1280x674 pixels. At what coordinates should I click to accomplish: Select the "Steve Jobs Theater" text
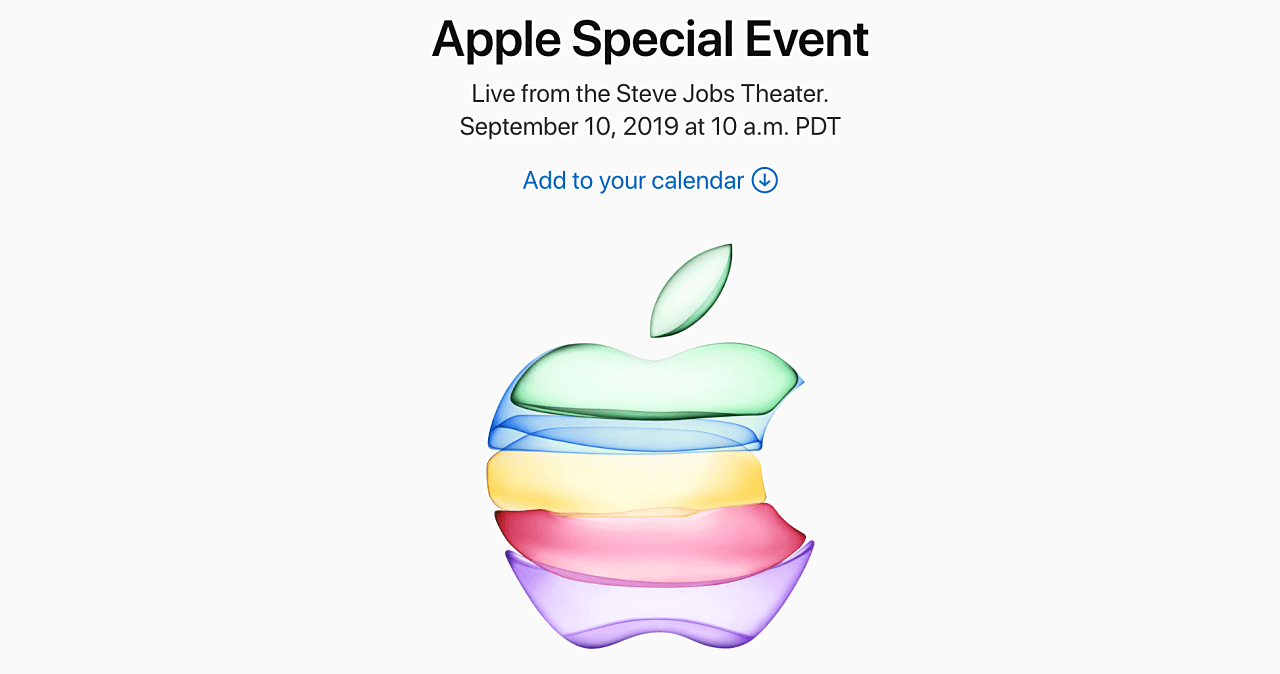[x=722, y=94]
